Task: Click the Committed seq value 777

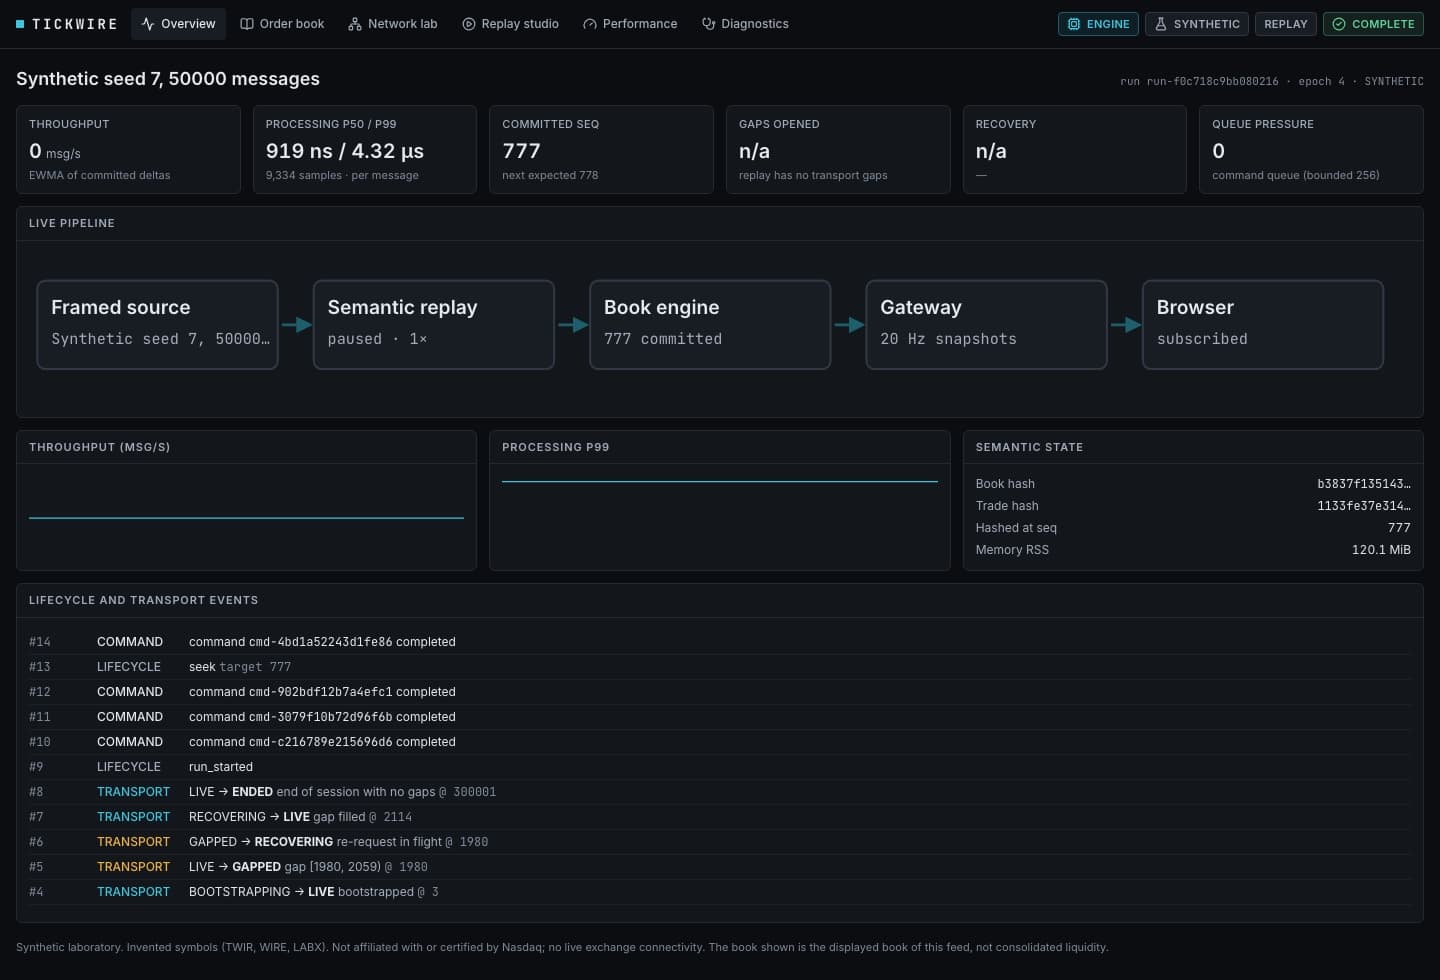Action: click(521, 151)
